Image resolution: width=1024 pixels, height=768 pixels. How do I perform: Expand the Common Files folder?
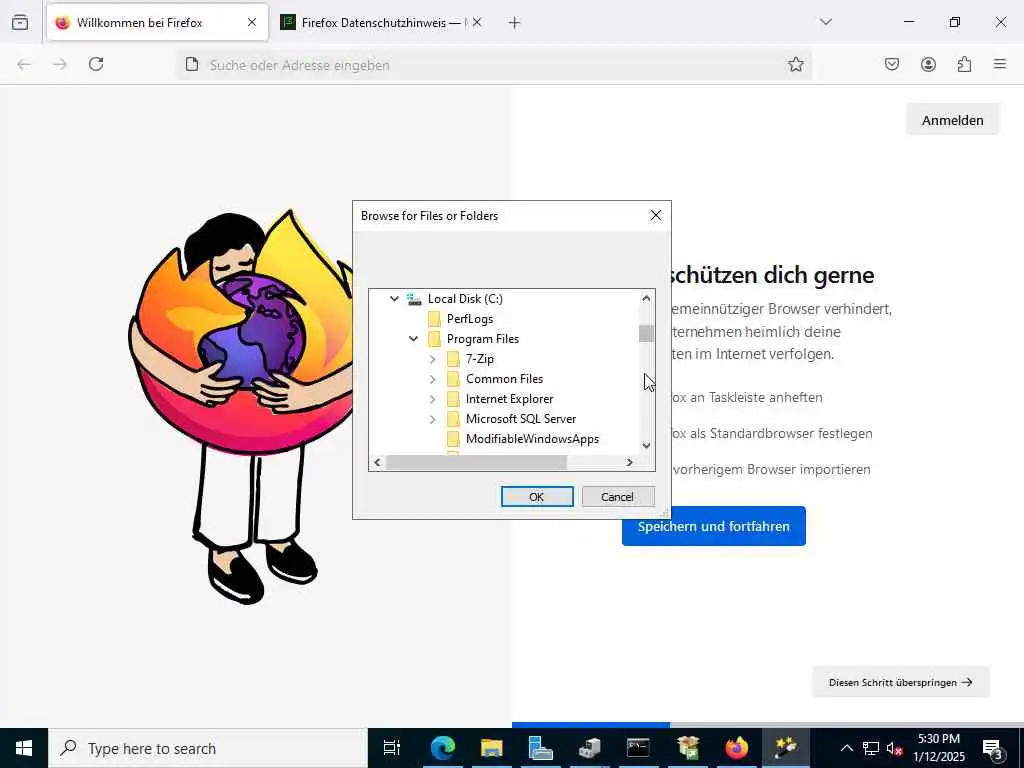coord(432,379)
